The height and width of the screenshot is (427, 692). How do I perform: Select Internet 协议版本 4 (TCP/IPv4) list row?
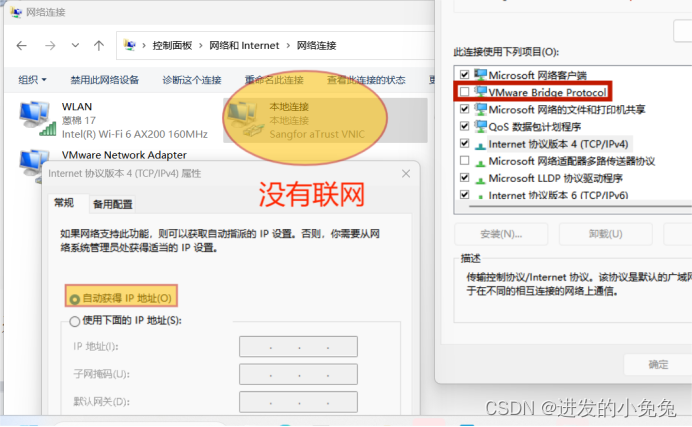[x=558, y=144]
